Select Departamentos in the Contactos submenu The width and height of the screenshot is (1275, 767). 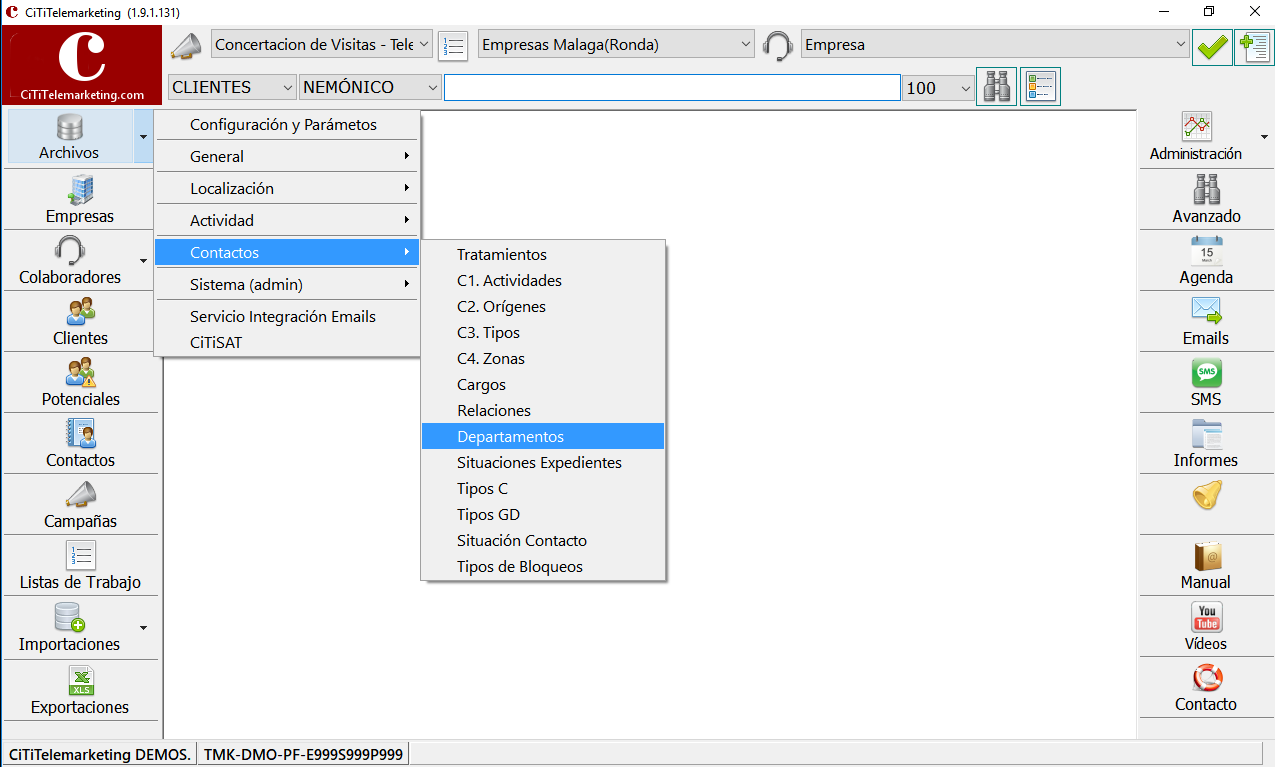(543, 436)
